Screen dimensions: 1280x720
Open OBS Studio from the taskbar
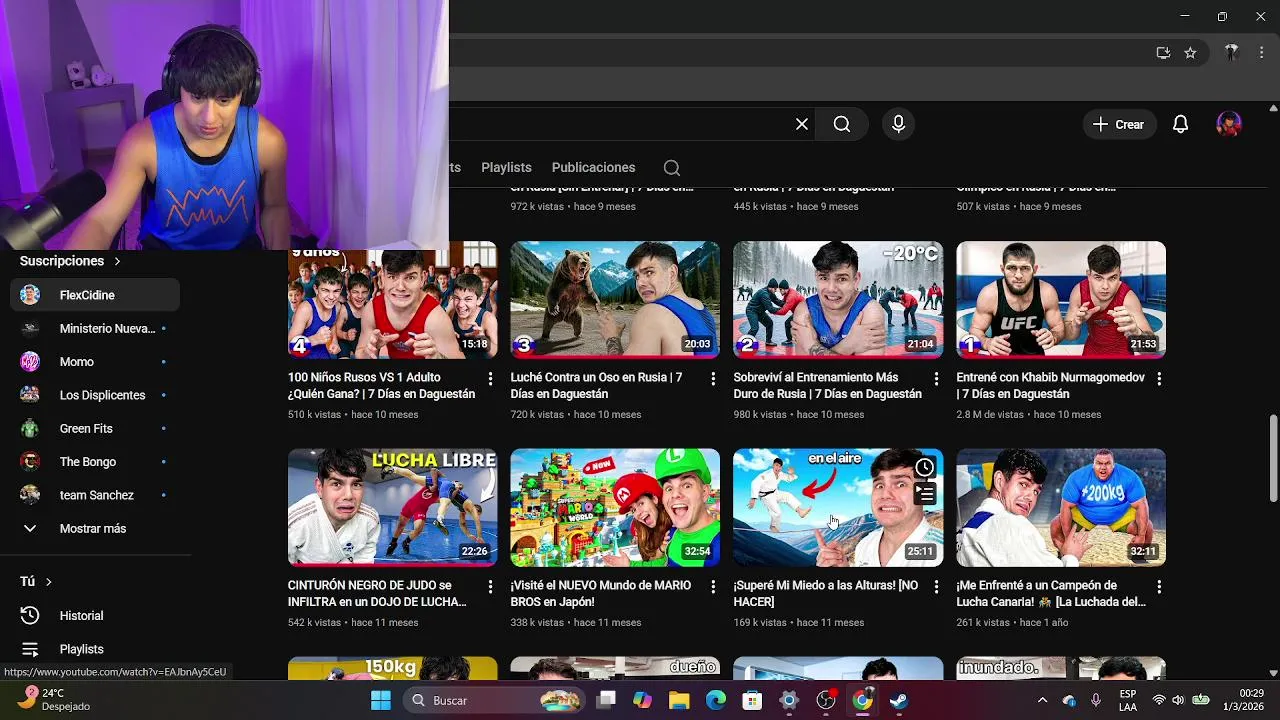[x=826, y=700]
